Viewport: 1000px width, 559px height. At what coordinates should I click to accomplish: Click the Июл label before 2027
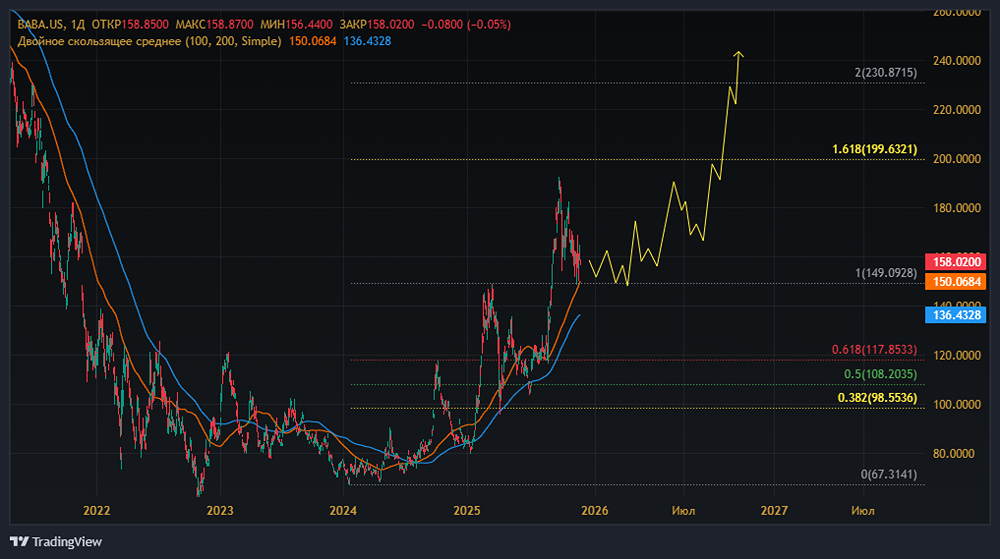coord(684,511)
